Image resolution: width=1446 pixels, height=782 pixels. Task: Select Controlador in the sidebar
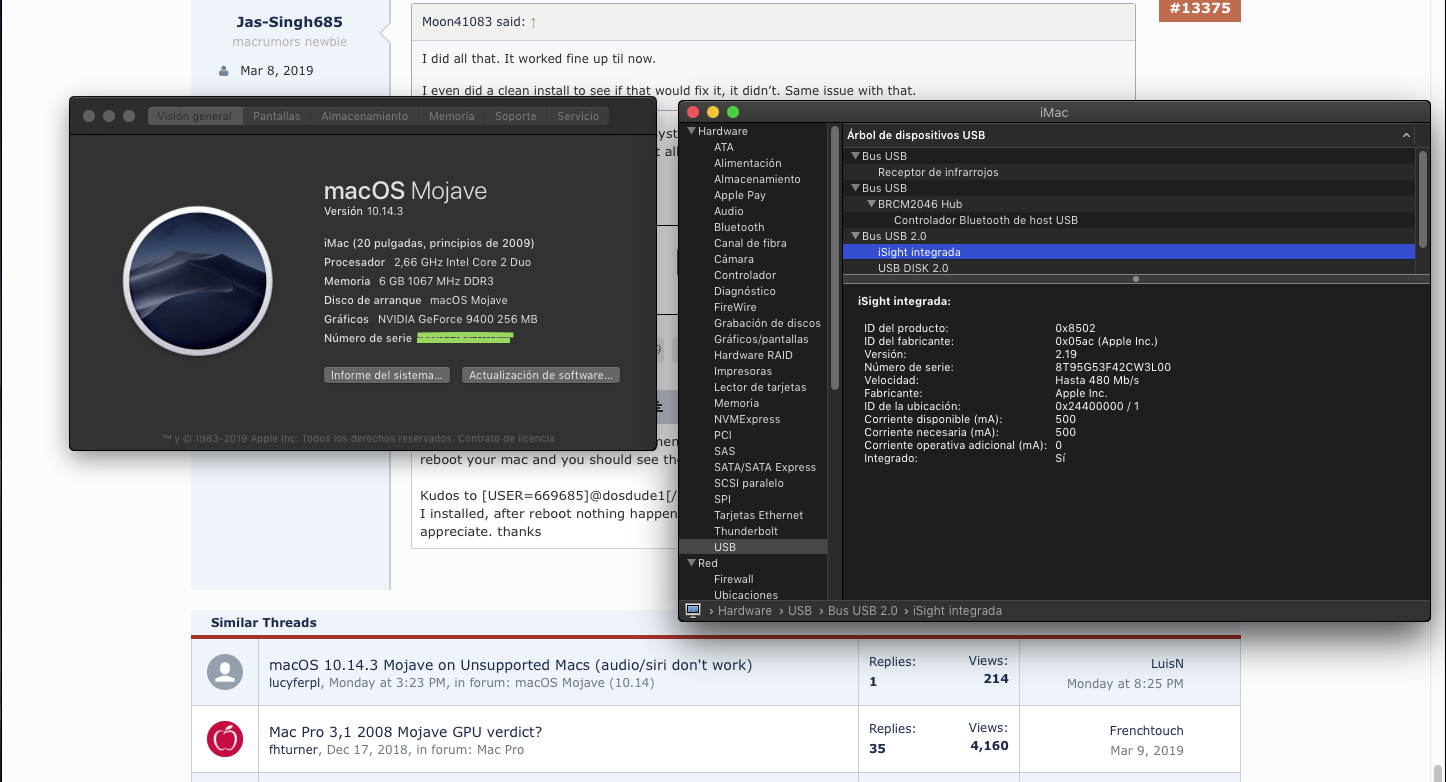tap(745, 275)
